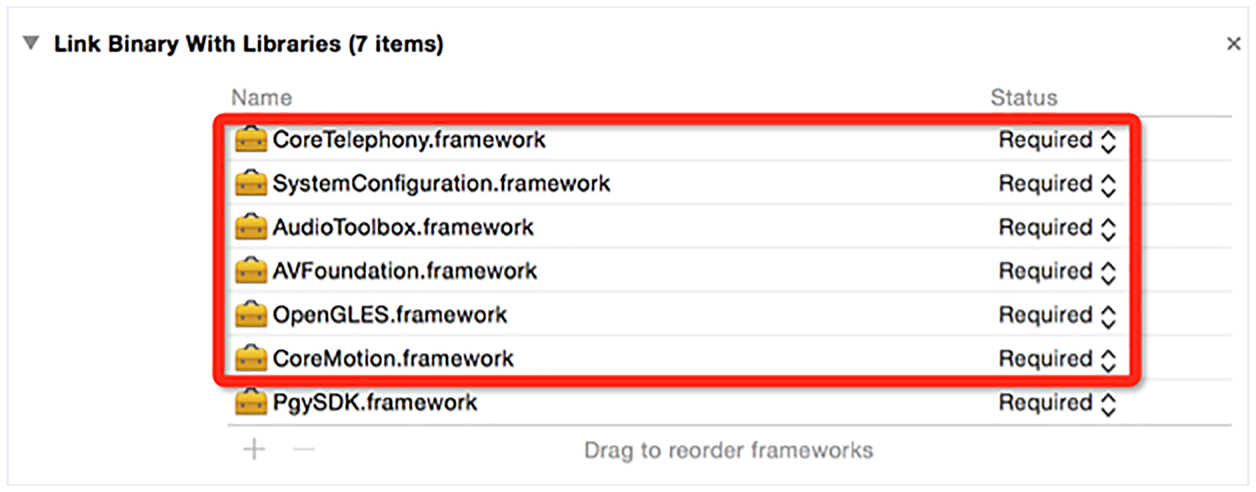This screenshot has height=492, width=1256.
Task: Change status stepper for PgySDK.framework
Action: click(1107, 403)
